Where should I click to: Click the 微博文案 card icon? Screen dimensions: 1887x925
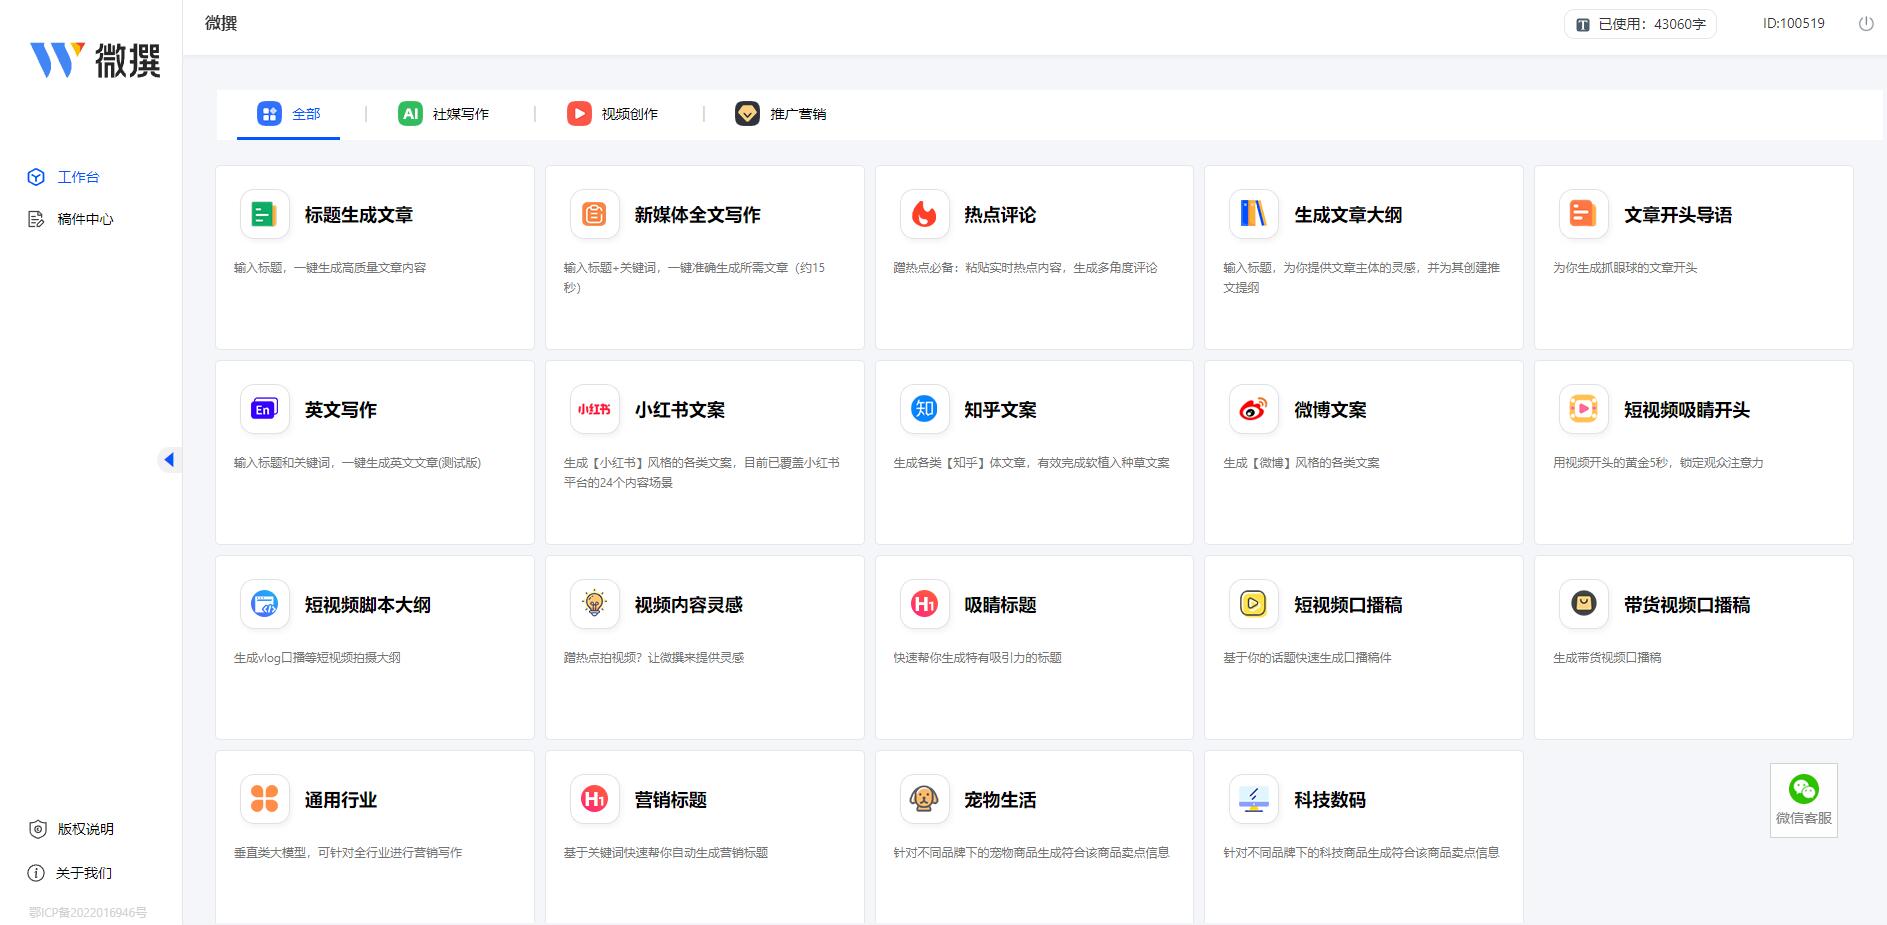1253,408
